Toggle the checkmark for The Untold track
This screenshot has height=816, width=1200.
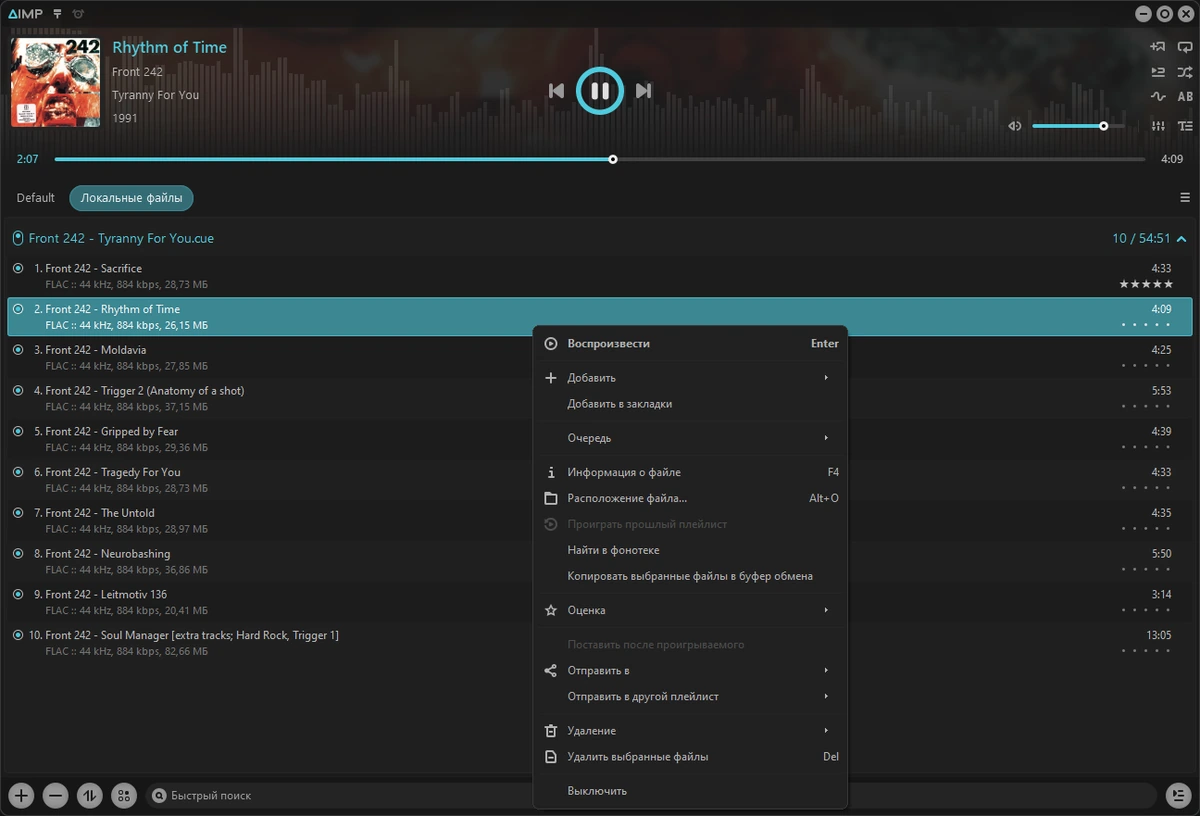18,512
